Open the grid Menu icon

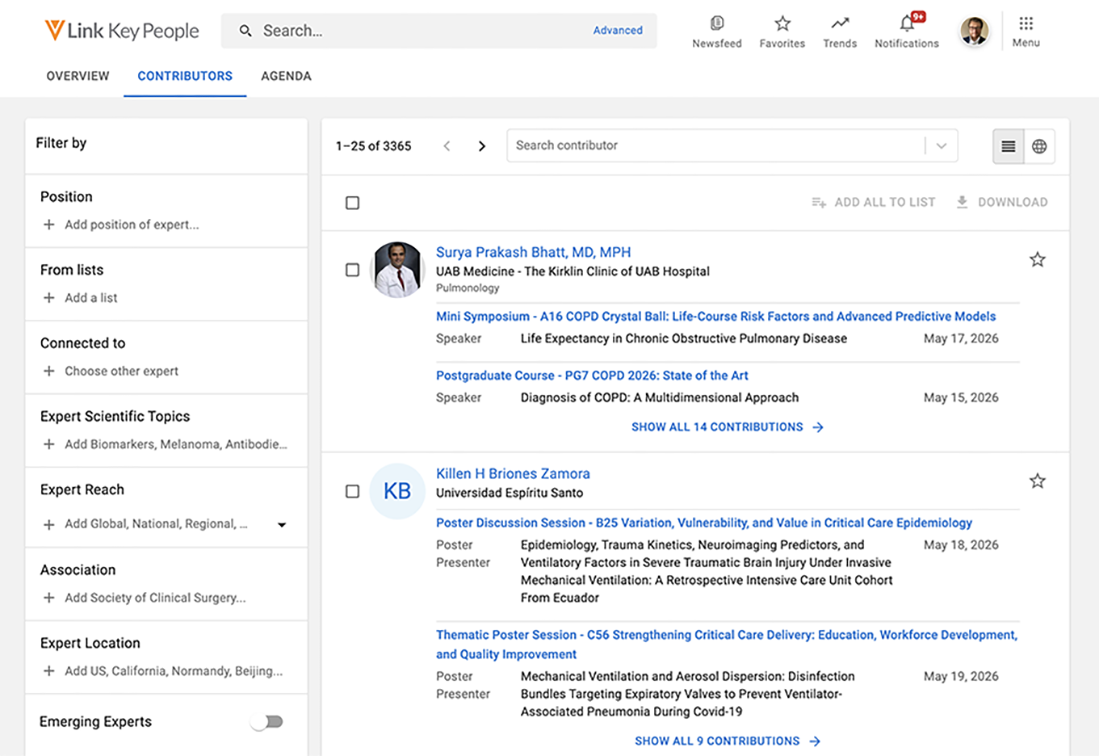click(1026, 24)
